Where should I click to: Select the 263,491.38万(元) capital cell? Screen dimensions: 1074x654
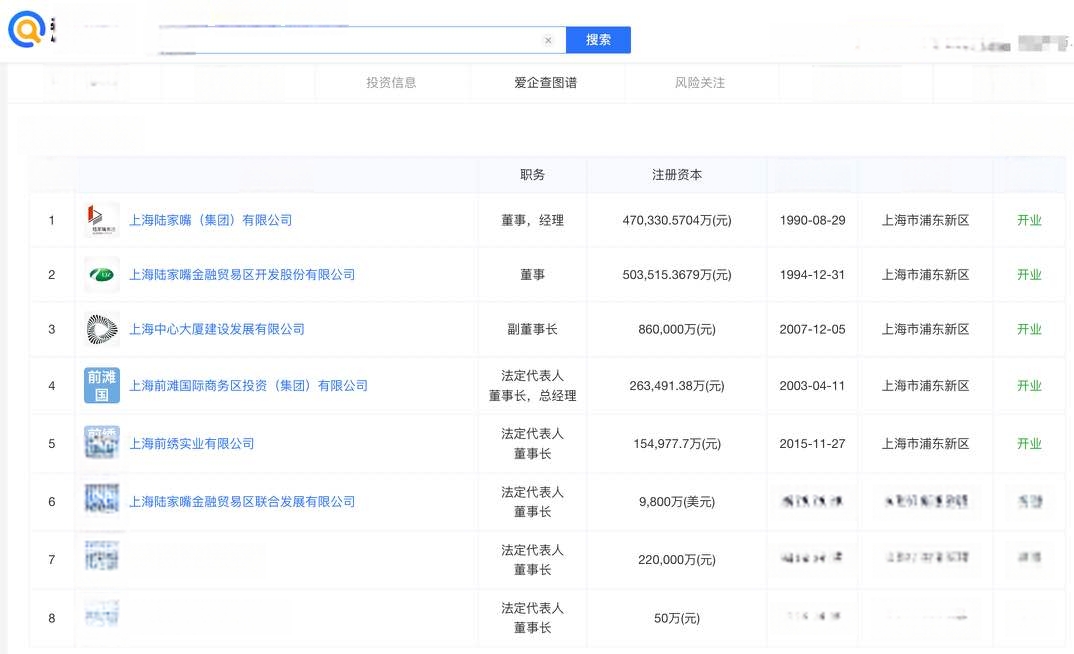click(x=677, y=386)
